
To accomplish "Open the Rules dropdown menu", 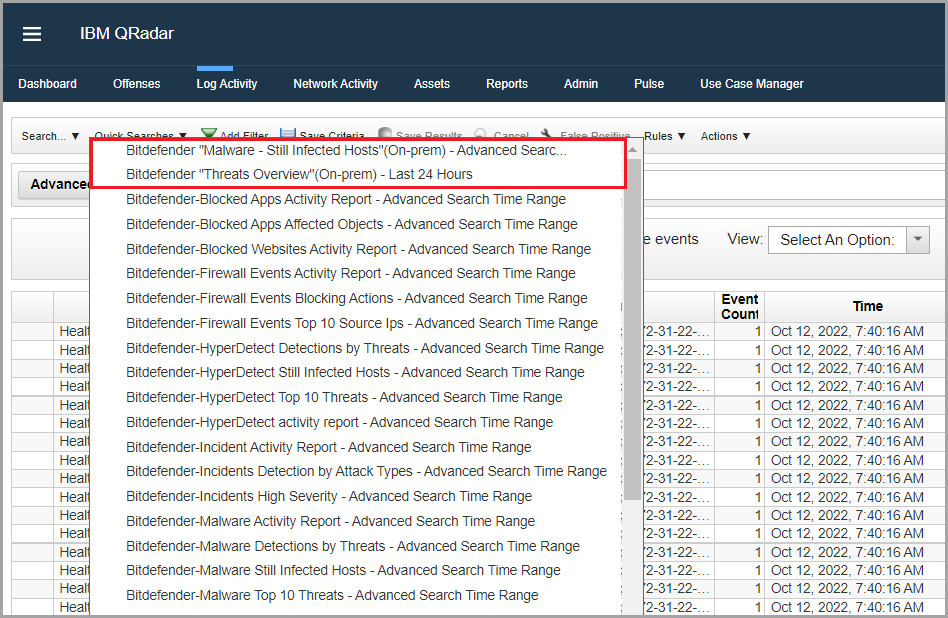I will click(665, 136).
